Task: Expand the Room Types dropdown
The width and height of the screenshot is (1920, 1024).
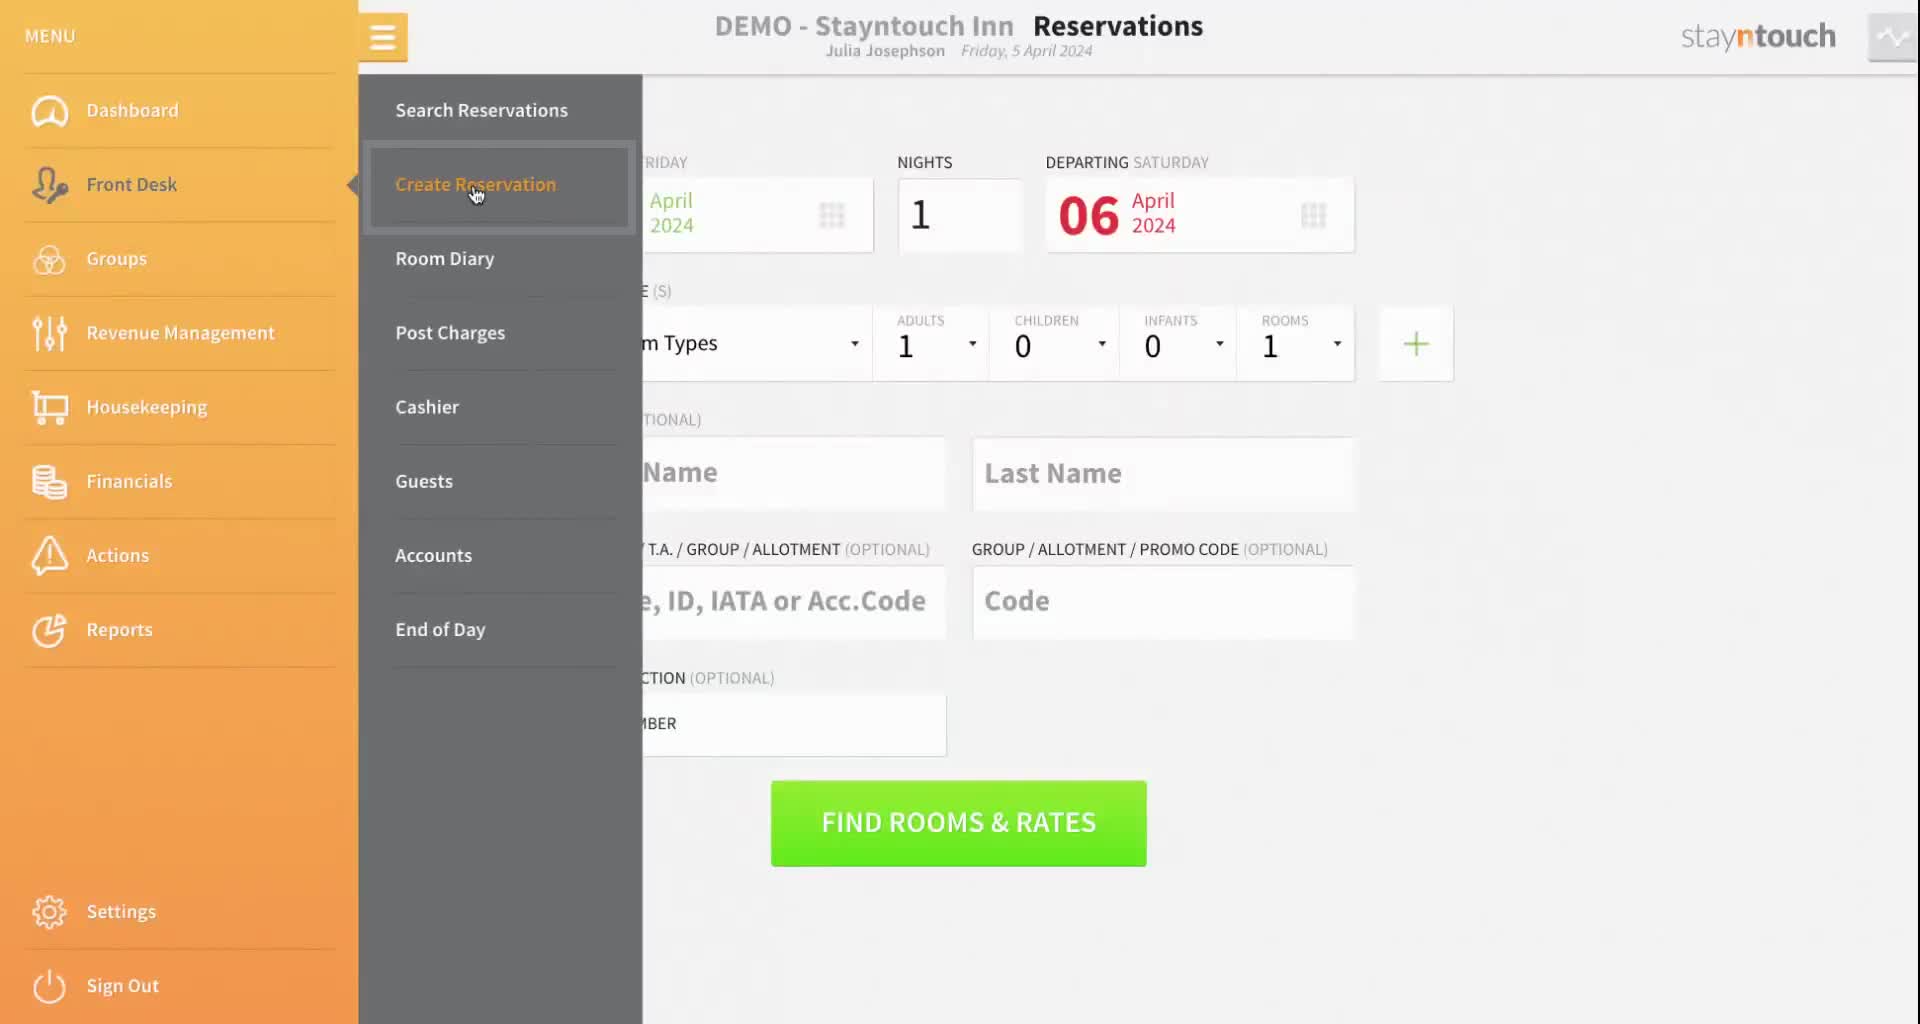Action: pyautogui.click(x=757, y=344)
